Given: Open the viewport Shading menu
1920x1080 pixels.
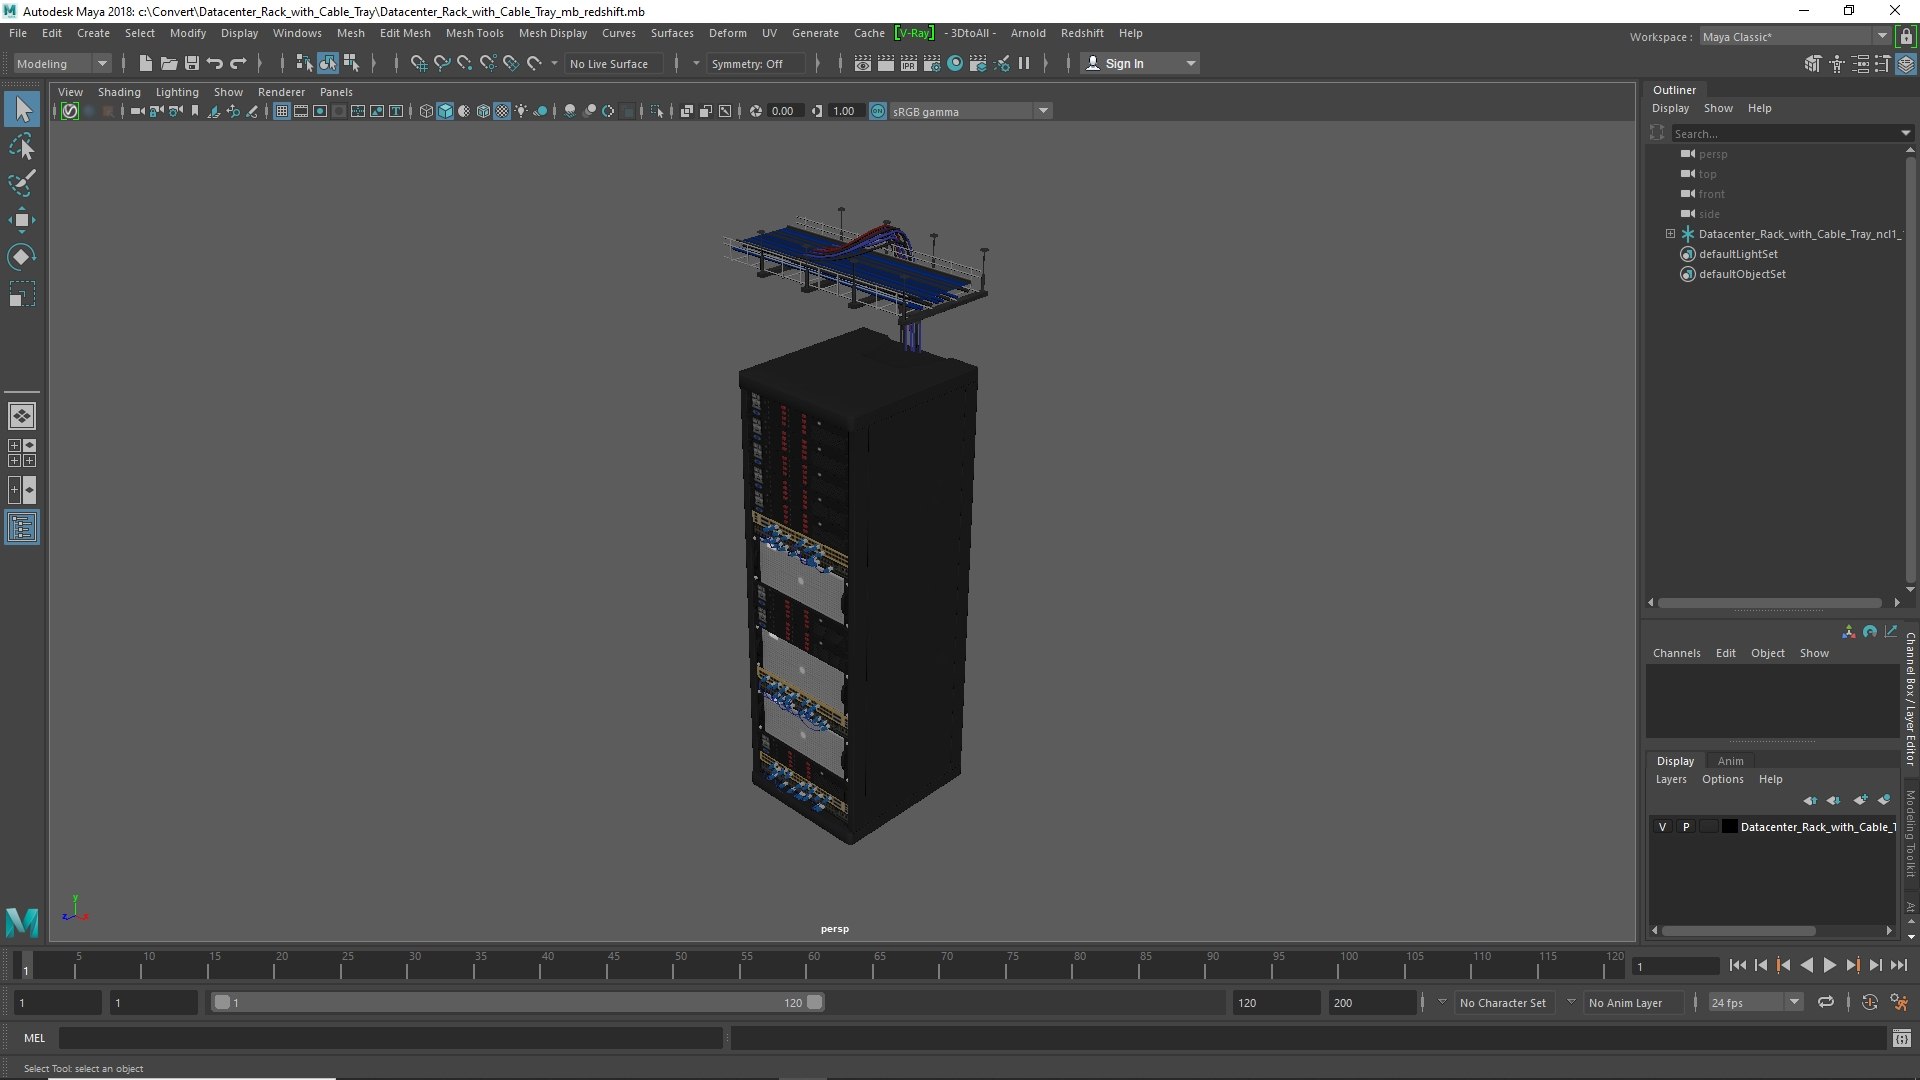Looking at the screenshot, I should 119,92.
